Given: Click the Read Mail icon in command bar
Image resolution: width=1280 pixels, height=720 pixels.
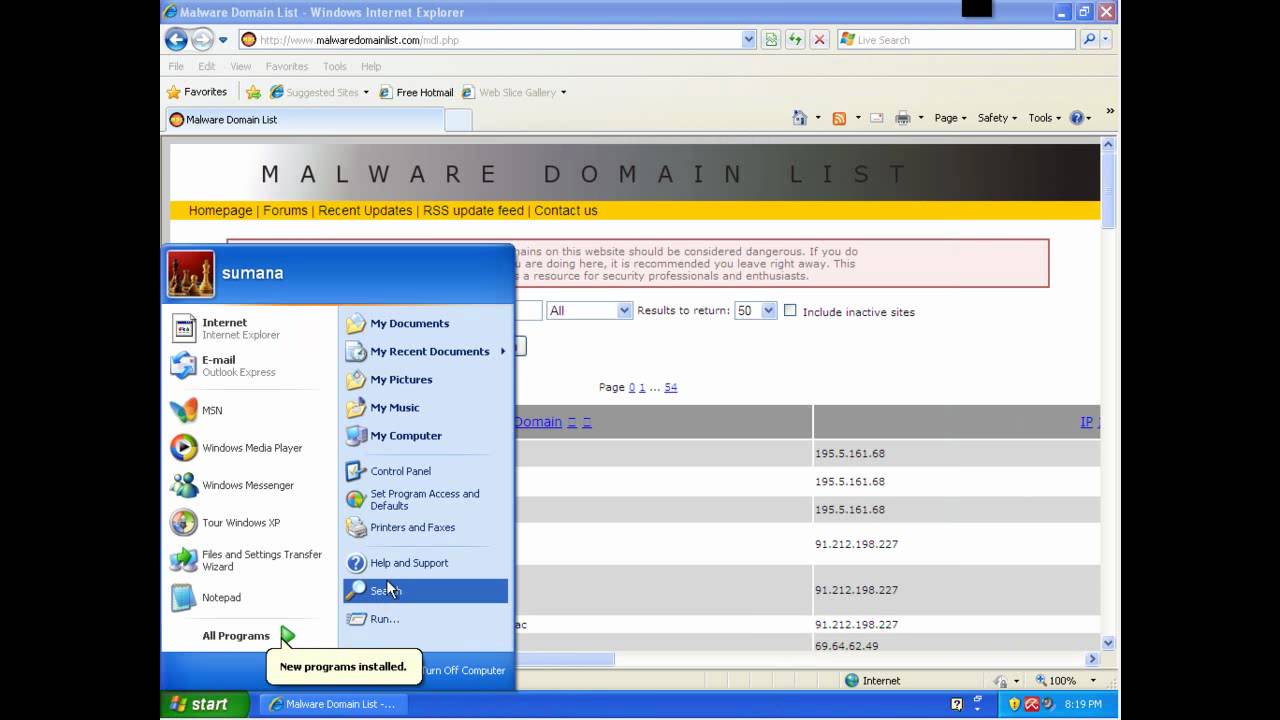Looking at the screenshot, I should (877, 118).
